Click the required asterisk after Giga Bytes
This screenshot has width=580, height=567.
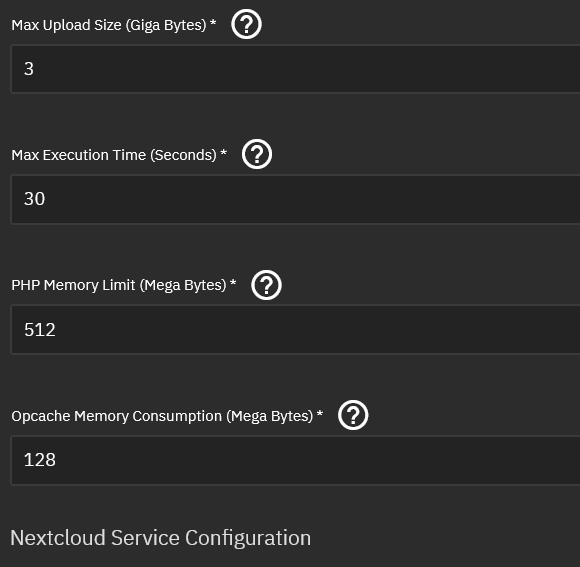213,22
